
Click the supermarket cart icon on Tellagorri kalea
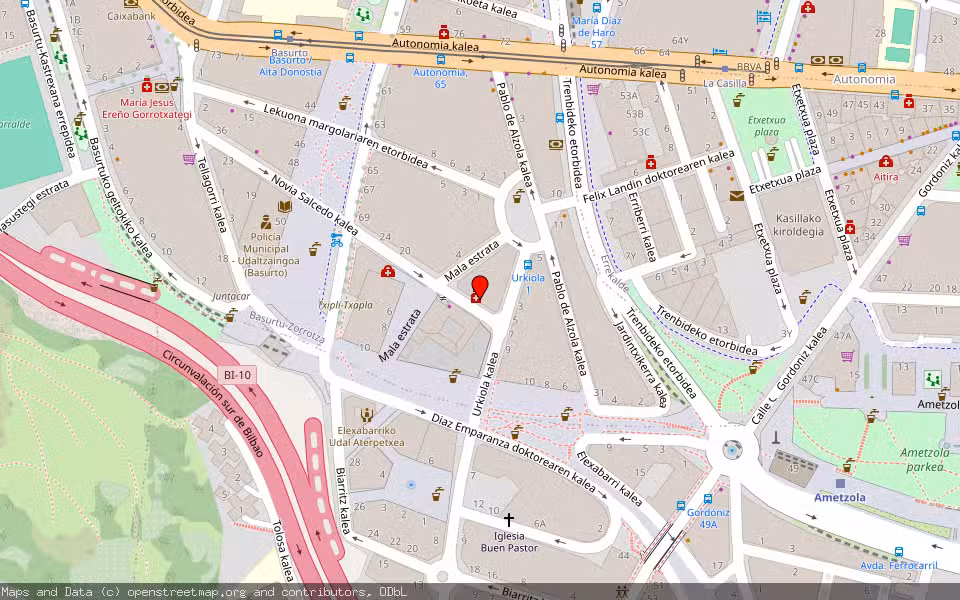[x=188, y=159]
